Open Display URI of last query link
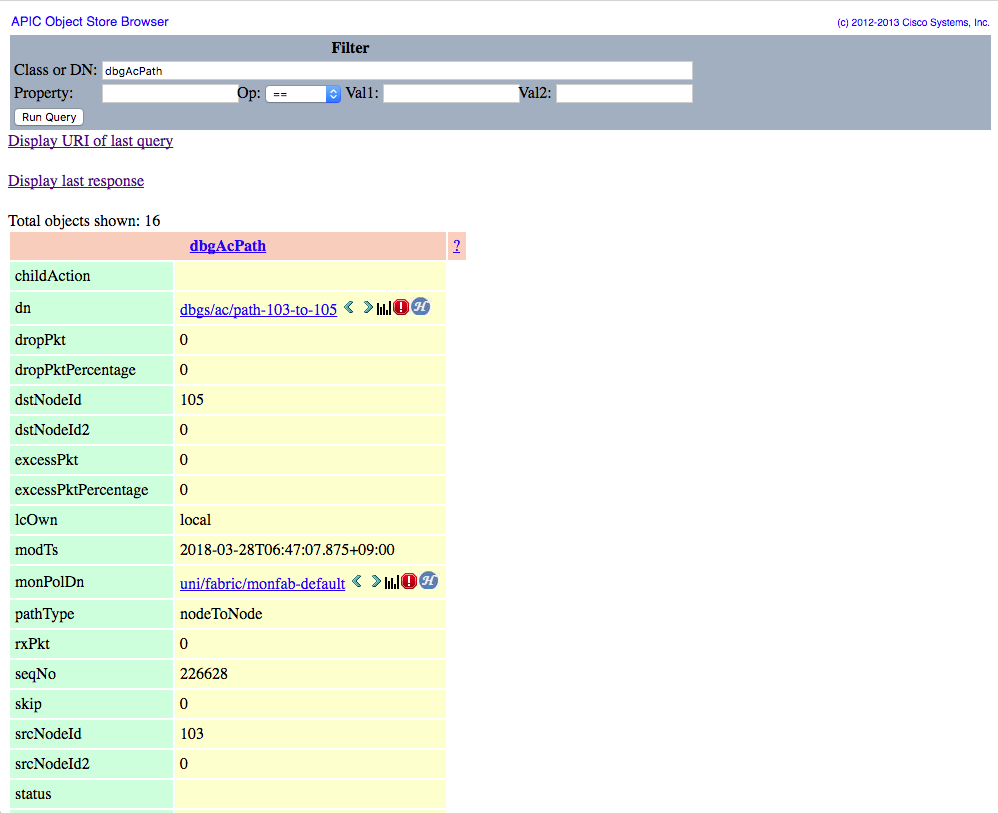Screen dimensions: 998x813 (90, 141)
